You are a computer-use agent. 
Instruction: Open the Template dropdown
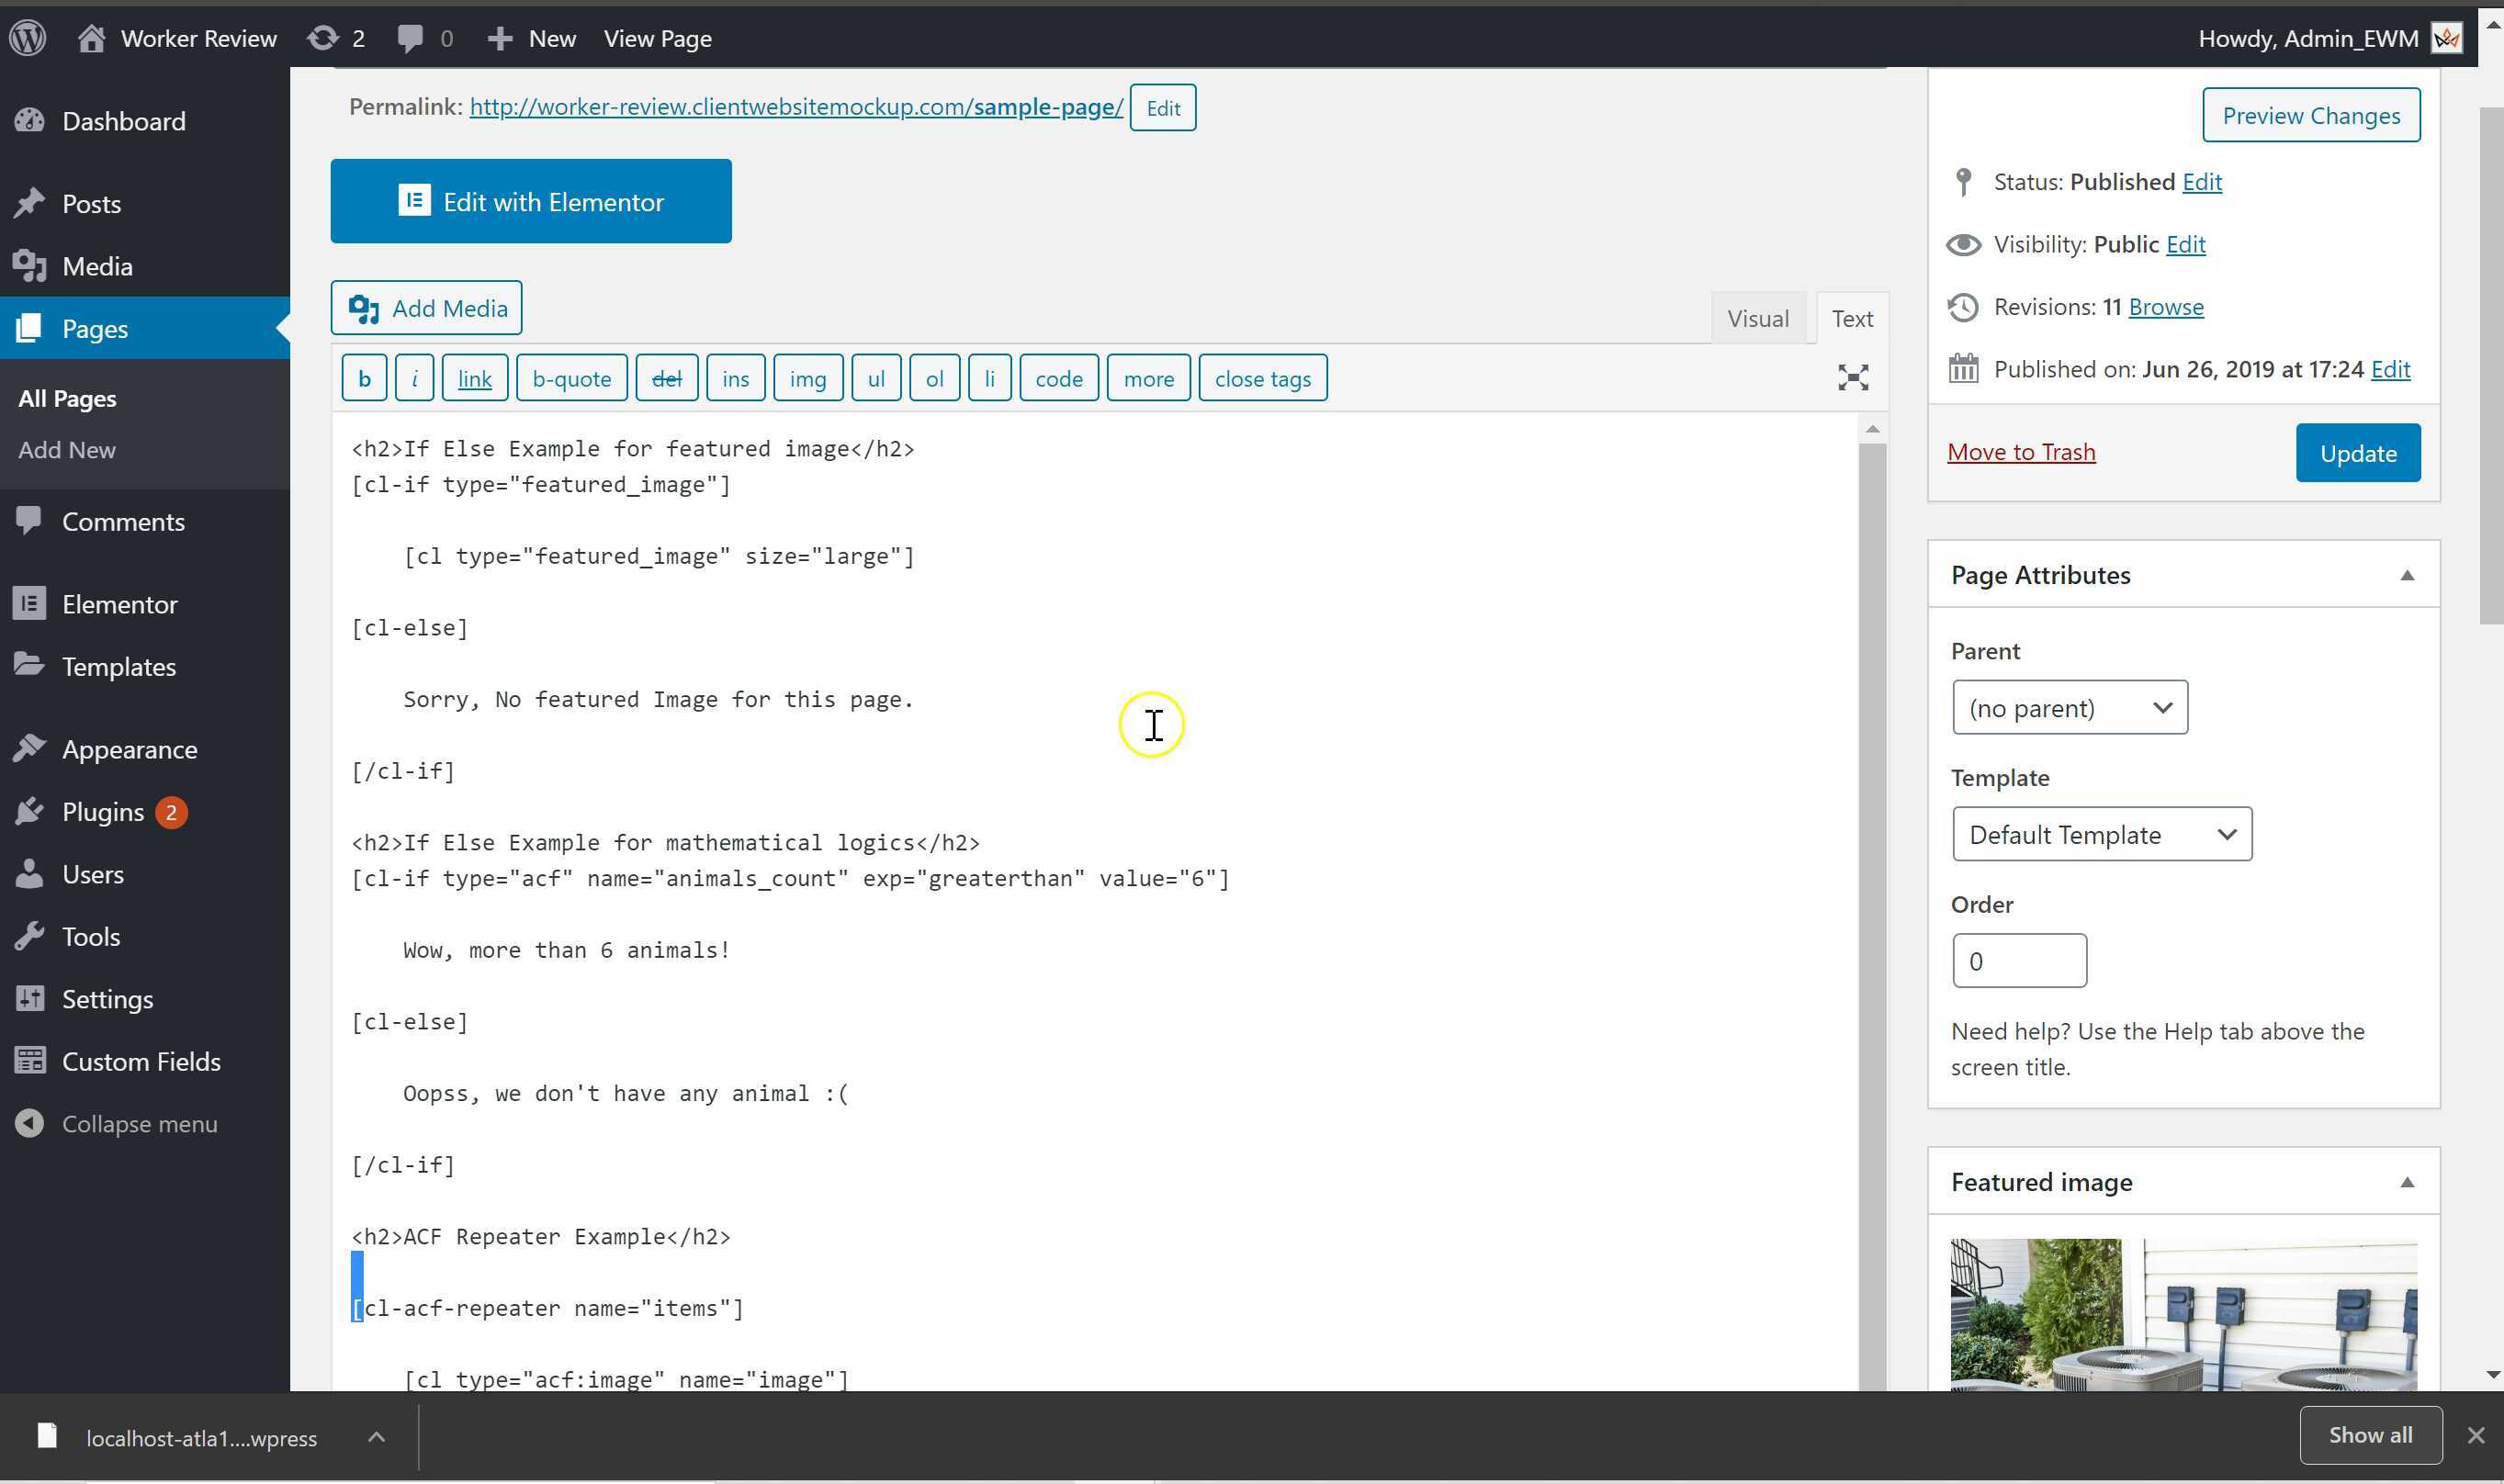[x=2101, y=834]
